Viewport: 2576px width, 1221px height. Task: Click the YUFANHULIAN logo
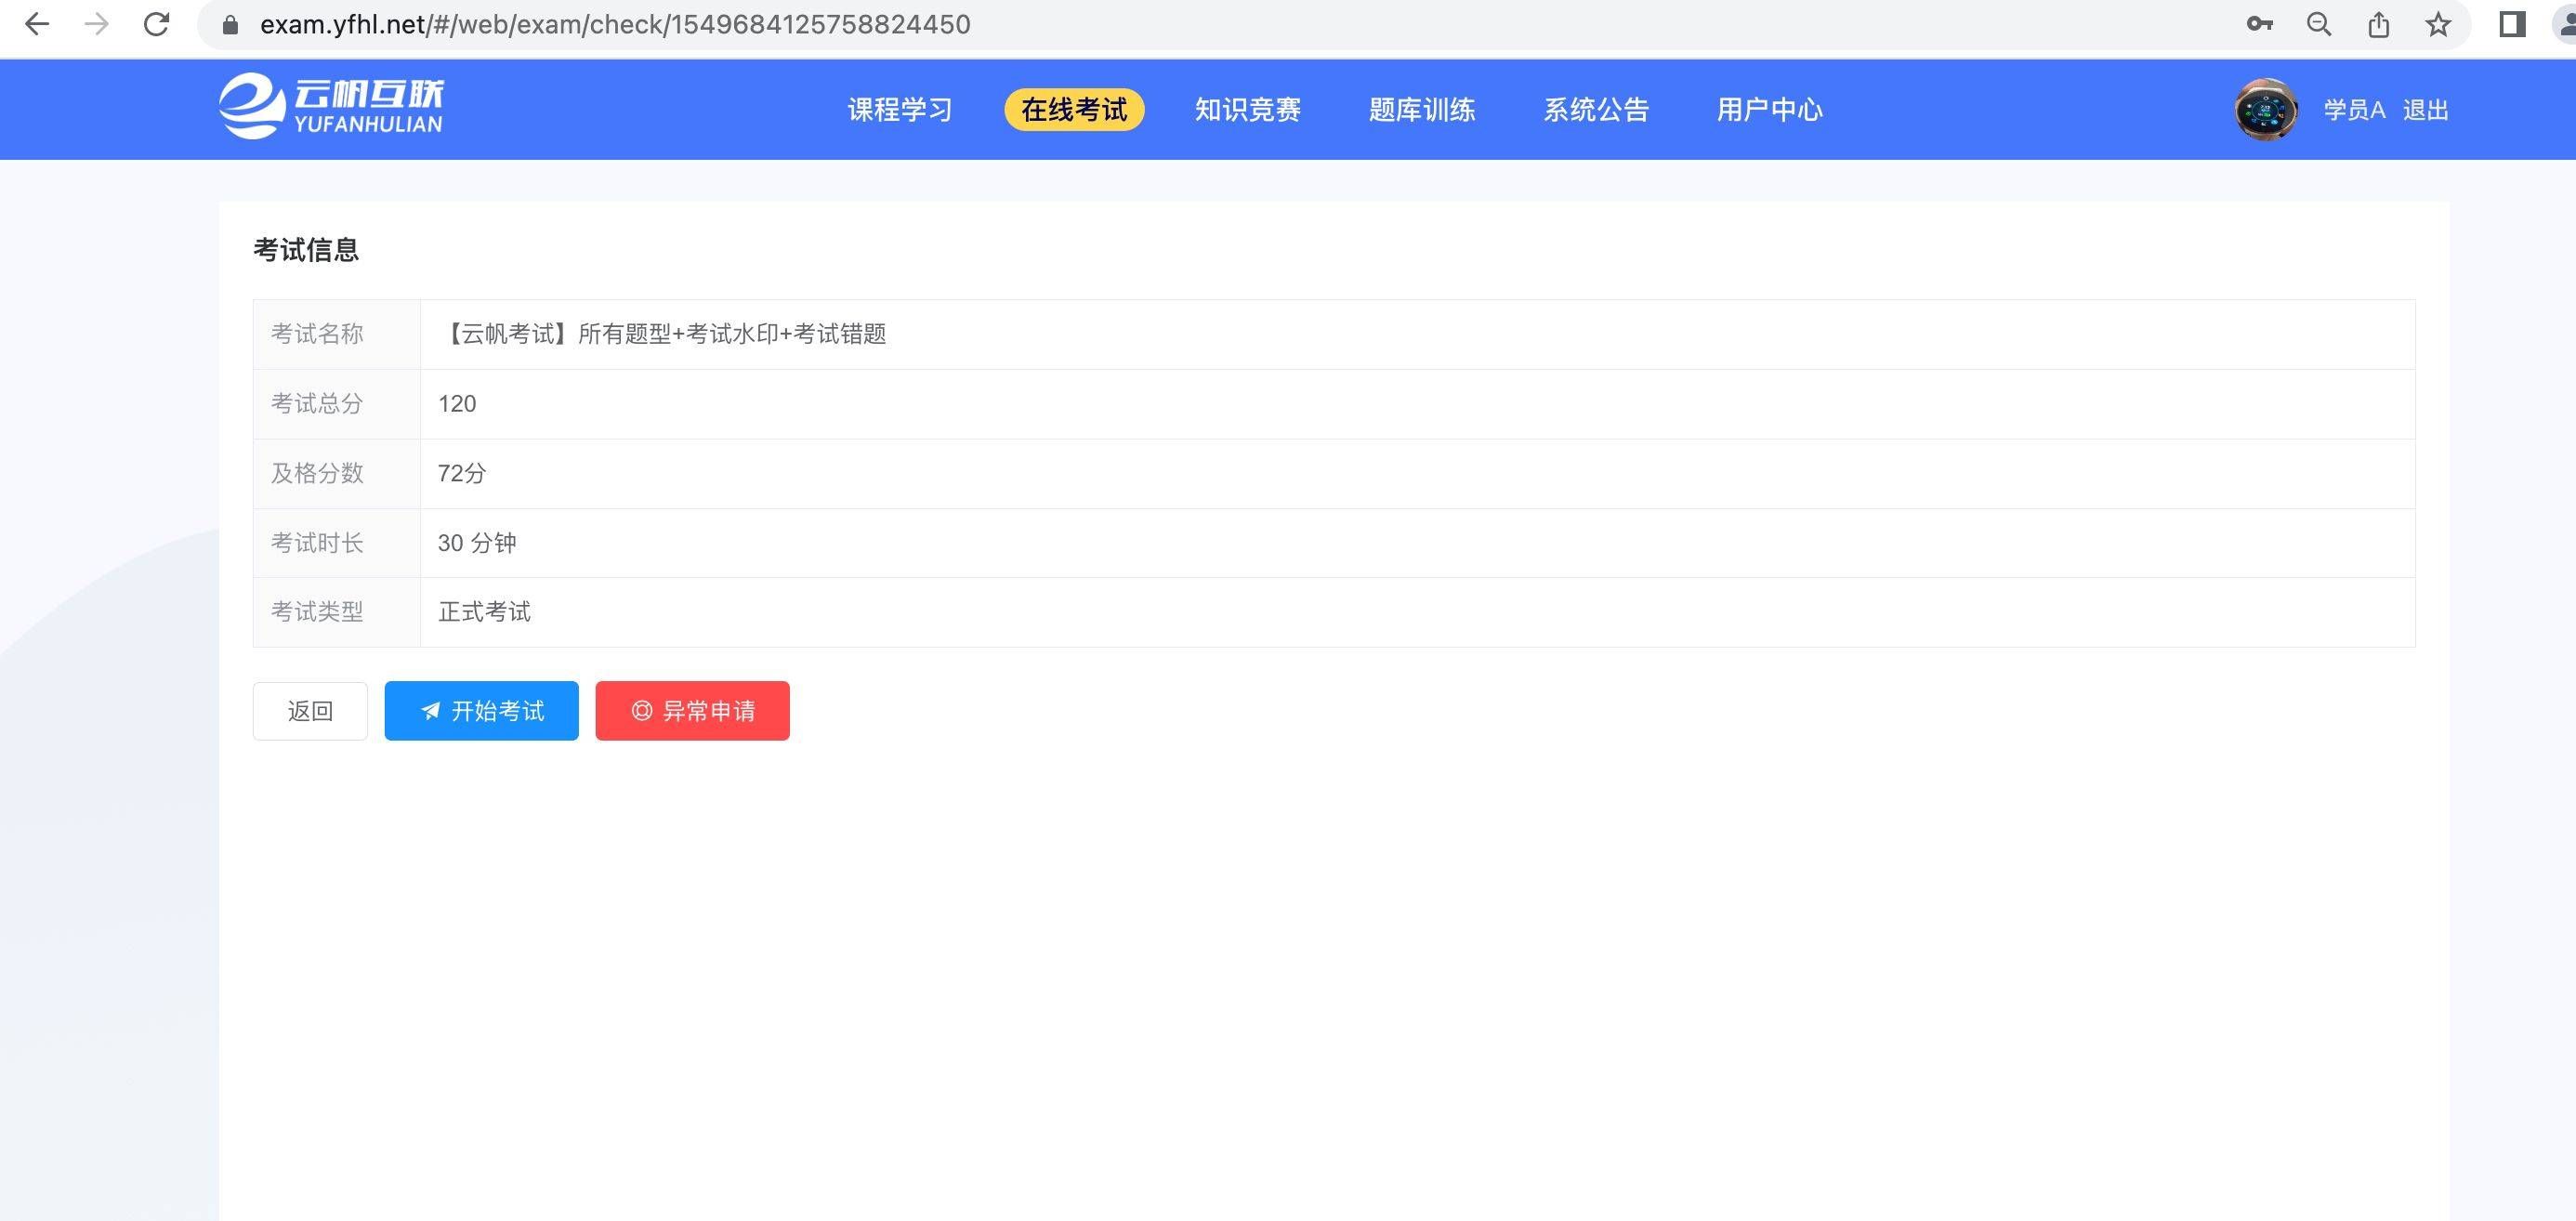tap(331, 108)
